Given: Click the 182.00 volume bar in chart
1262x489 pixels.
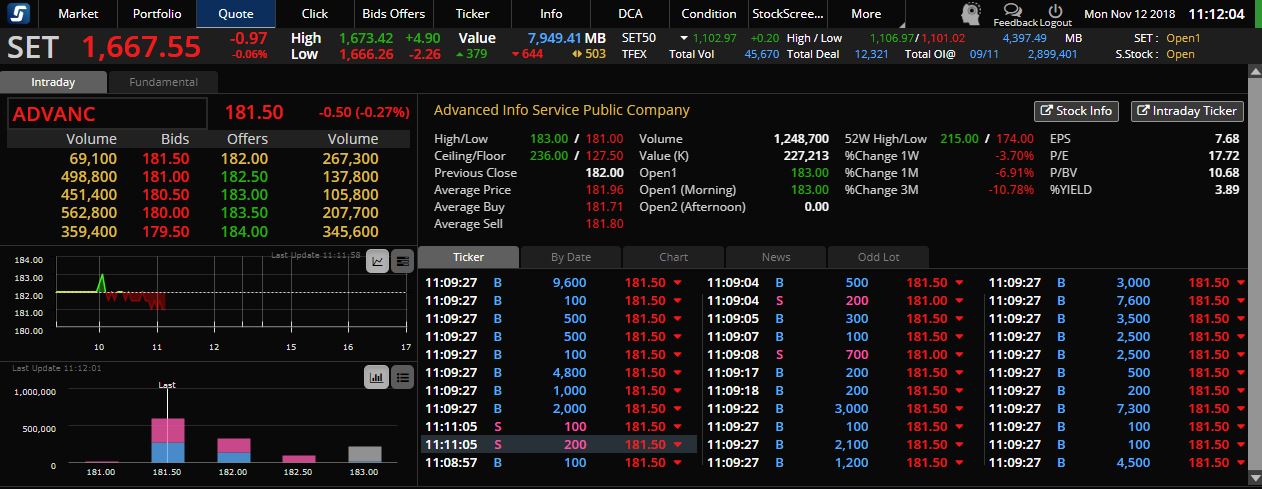Looking at the screenshot, I should [x=233, y=450].
